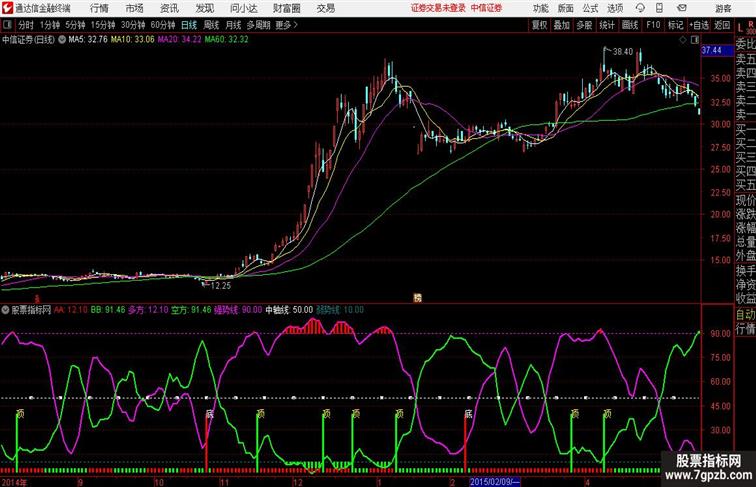Expand MA indicator dropdown beside 中信证券(日线)

(62, 40)
